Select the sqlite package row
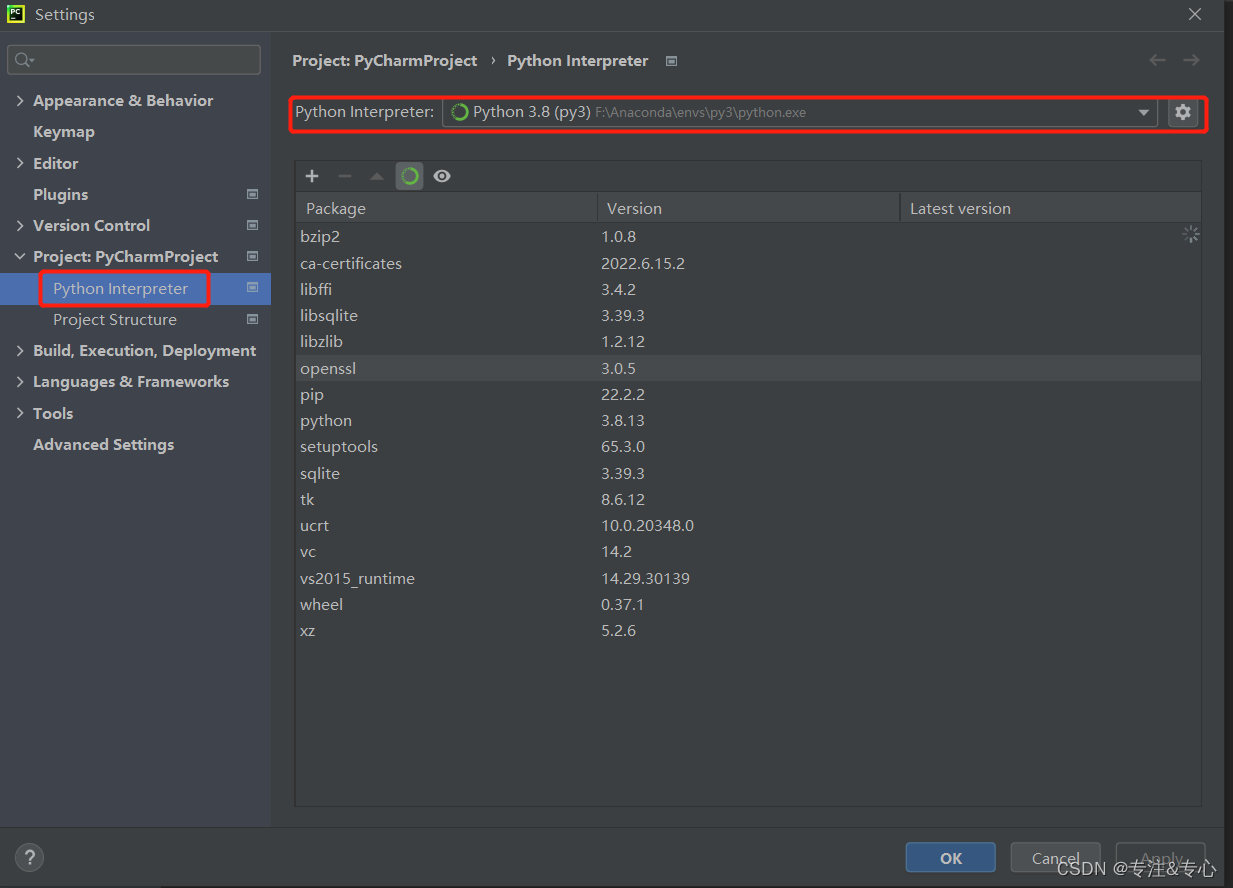The width and height of the screenshot is (1233, 888). click(x=748, y=473)
